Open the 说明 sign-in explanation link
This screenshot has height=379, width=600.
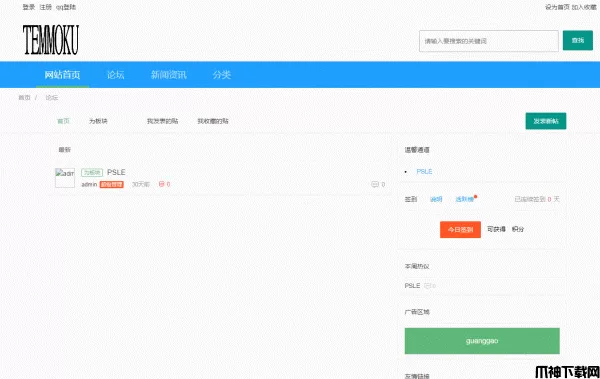tap(436, 199)
